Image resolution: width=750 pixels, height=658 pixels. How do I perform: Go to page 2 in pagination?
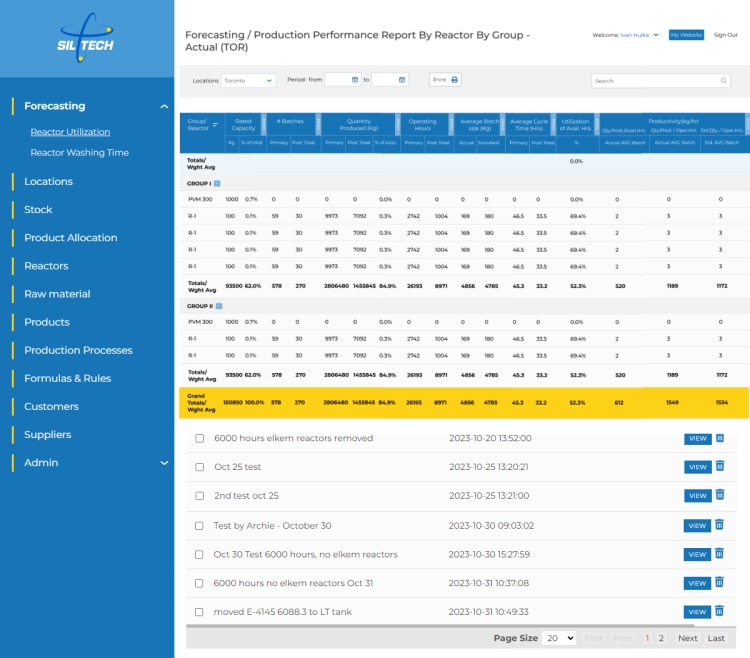661,638
